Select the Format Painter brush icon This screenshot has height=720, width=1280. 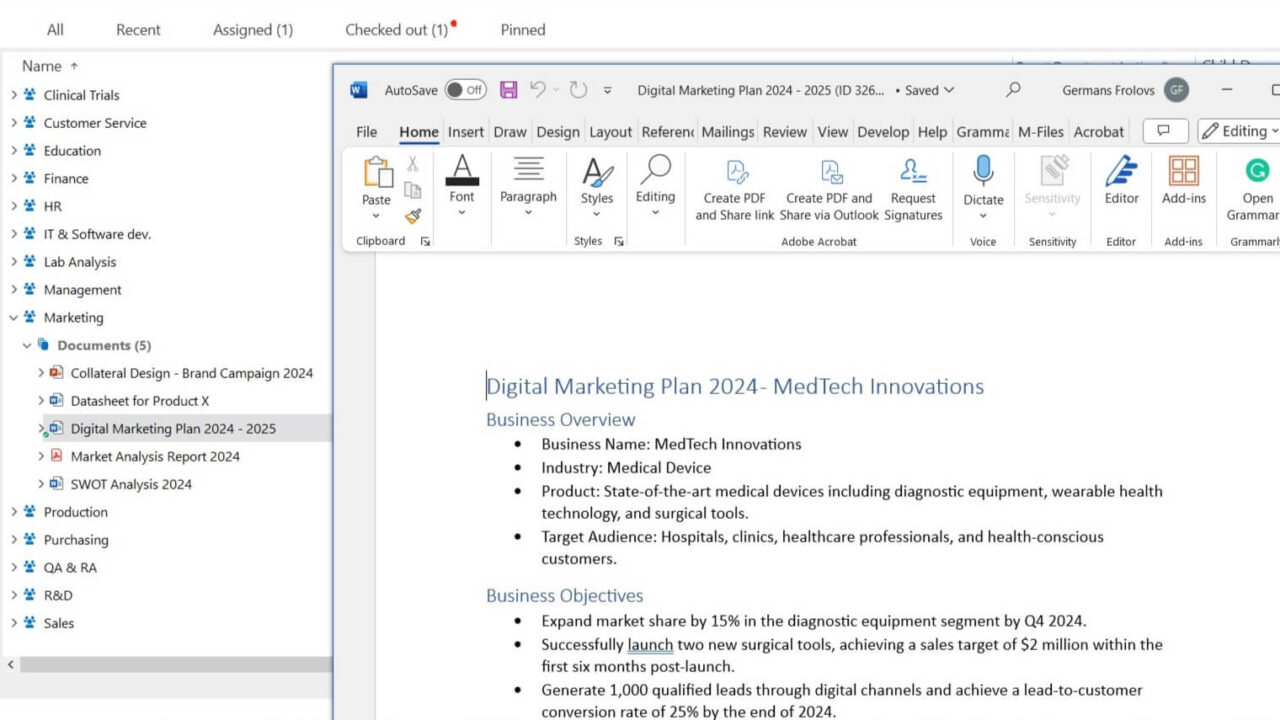click(413, 216)
